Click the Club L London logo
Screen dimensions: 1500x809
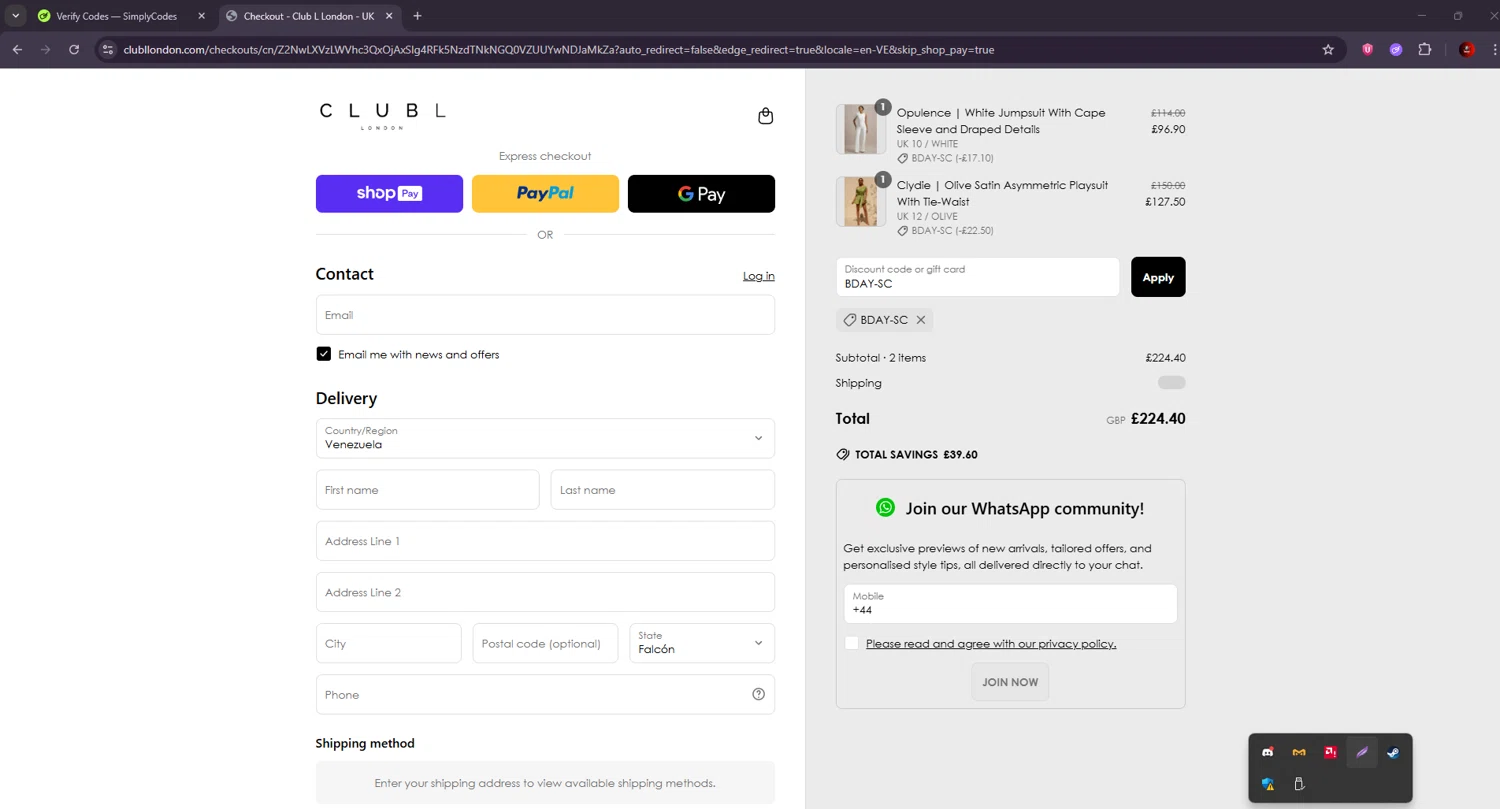click(382, 115)
